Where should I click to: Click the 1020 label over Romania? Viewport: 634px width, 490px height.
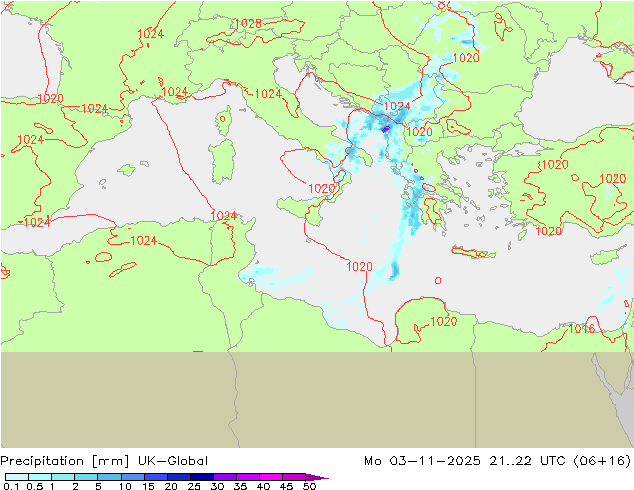pos(466,58)
